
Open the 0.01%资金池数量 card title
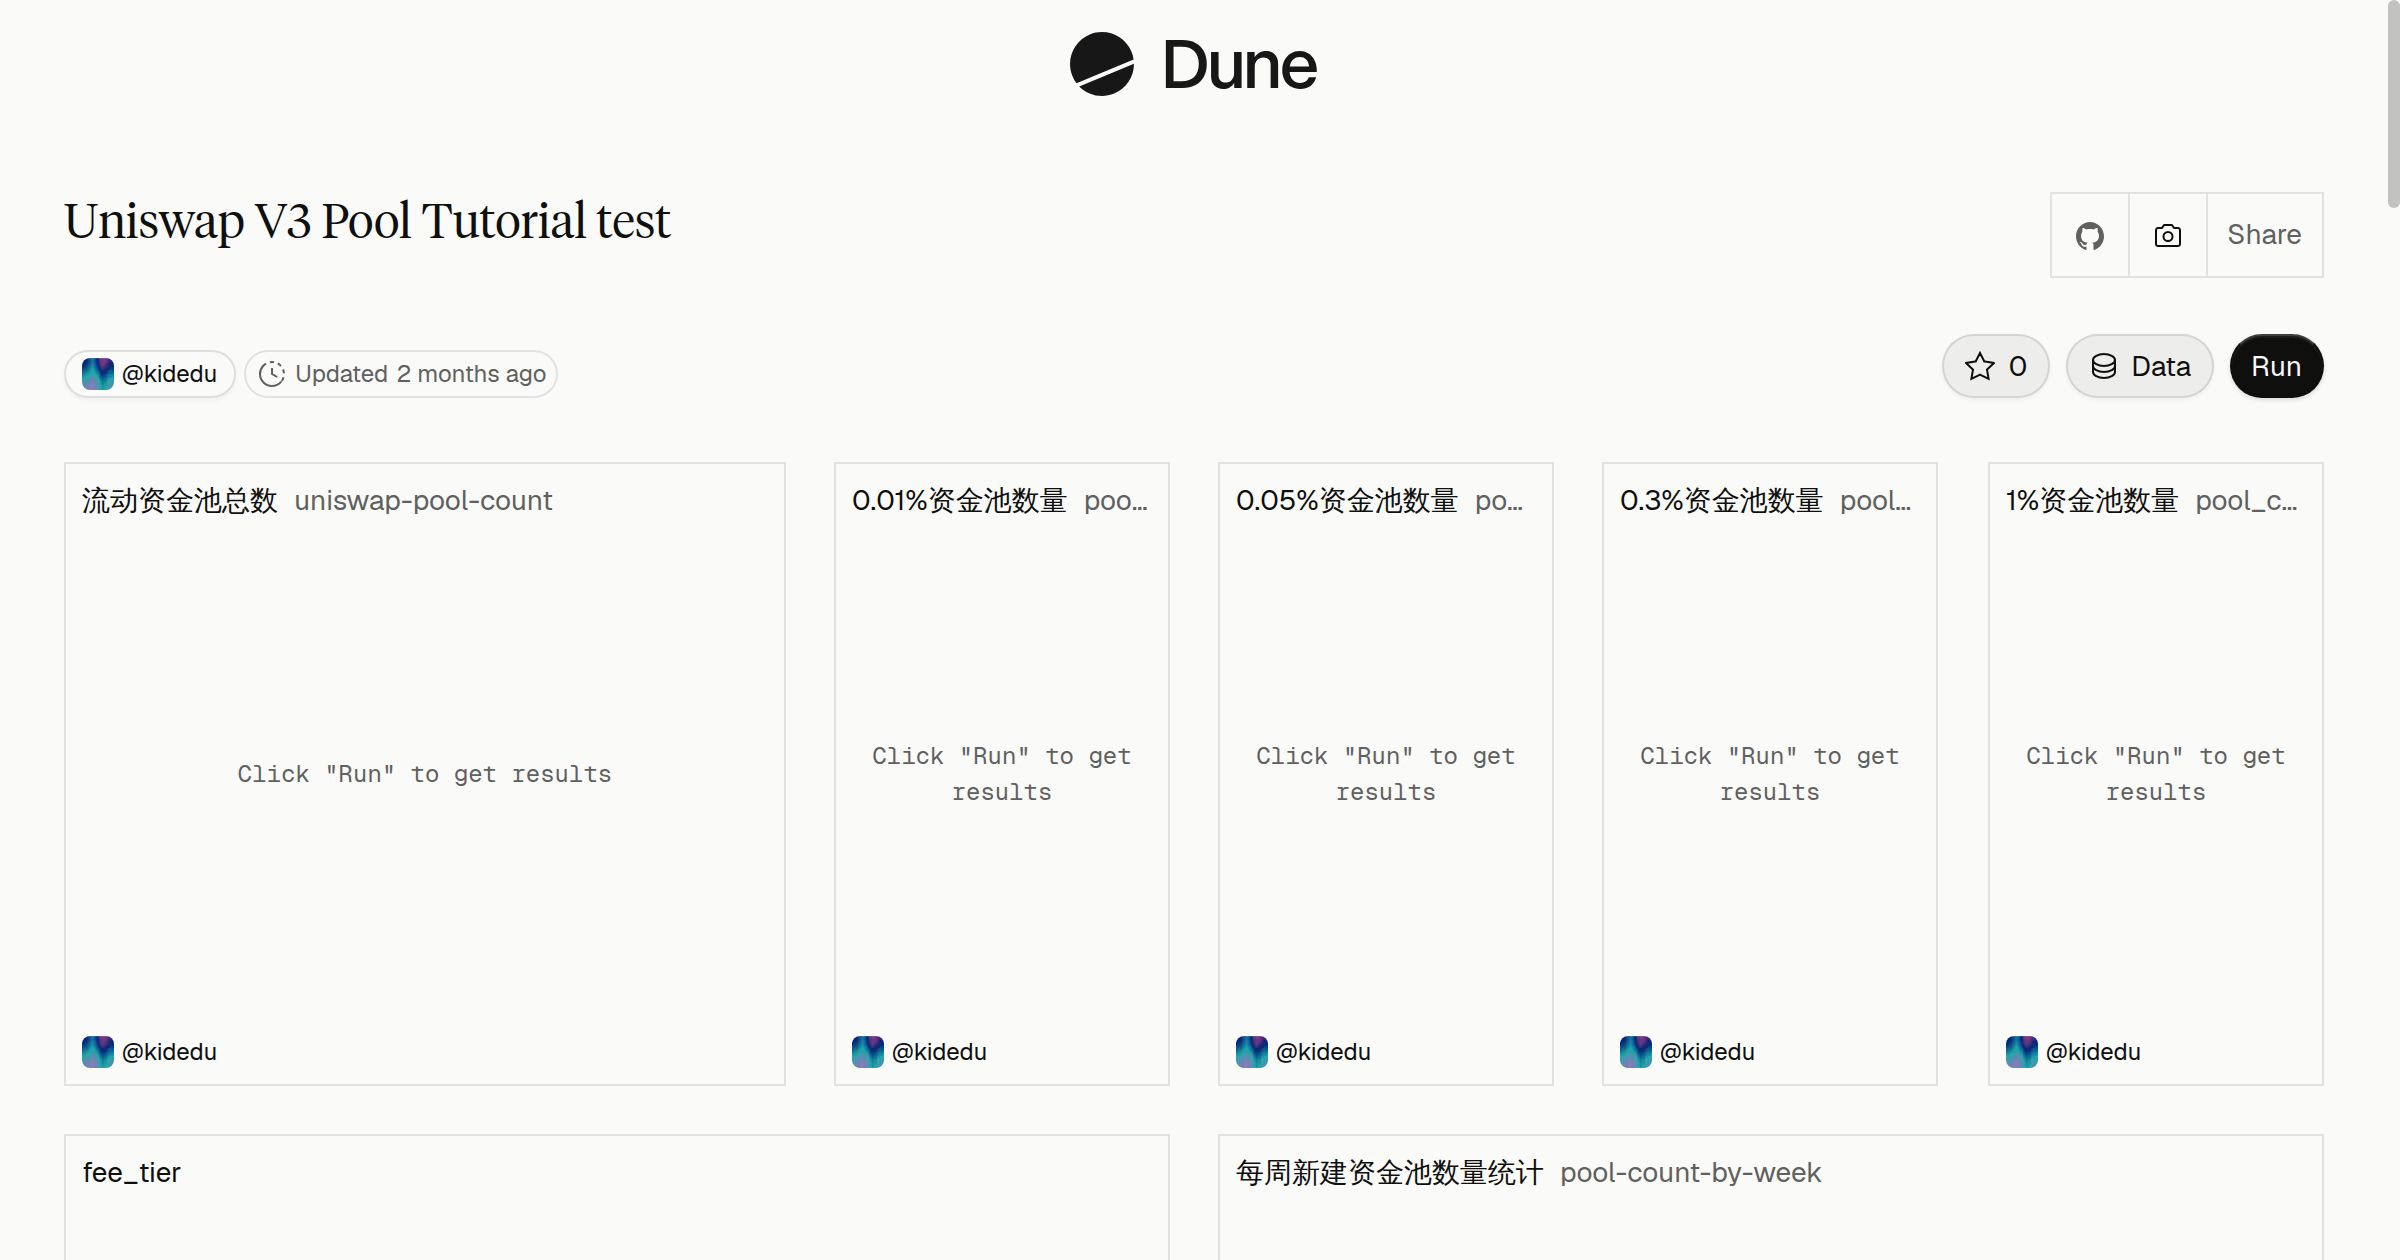tap(959, 500)
